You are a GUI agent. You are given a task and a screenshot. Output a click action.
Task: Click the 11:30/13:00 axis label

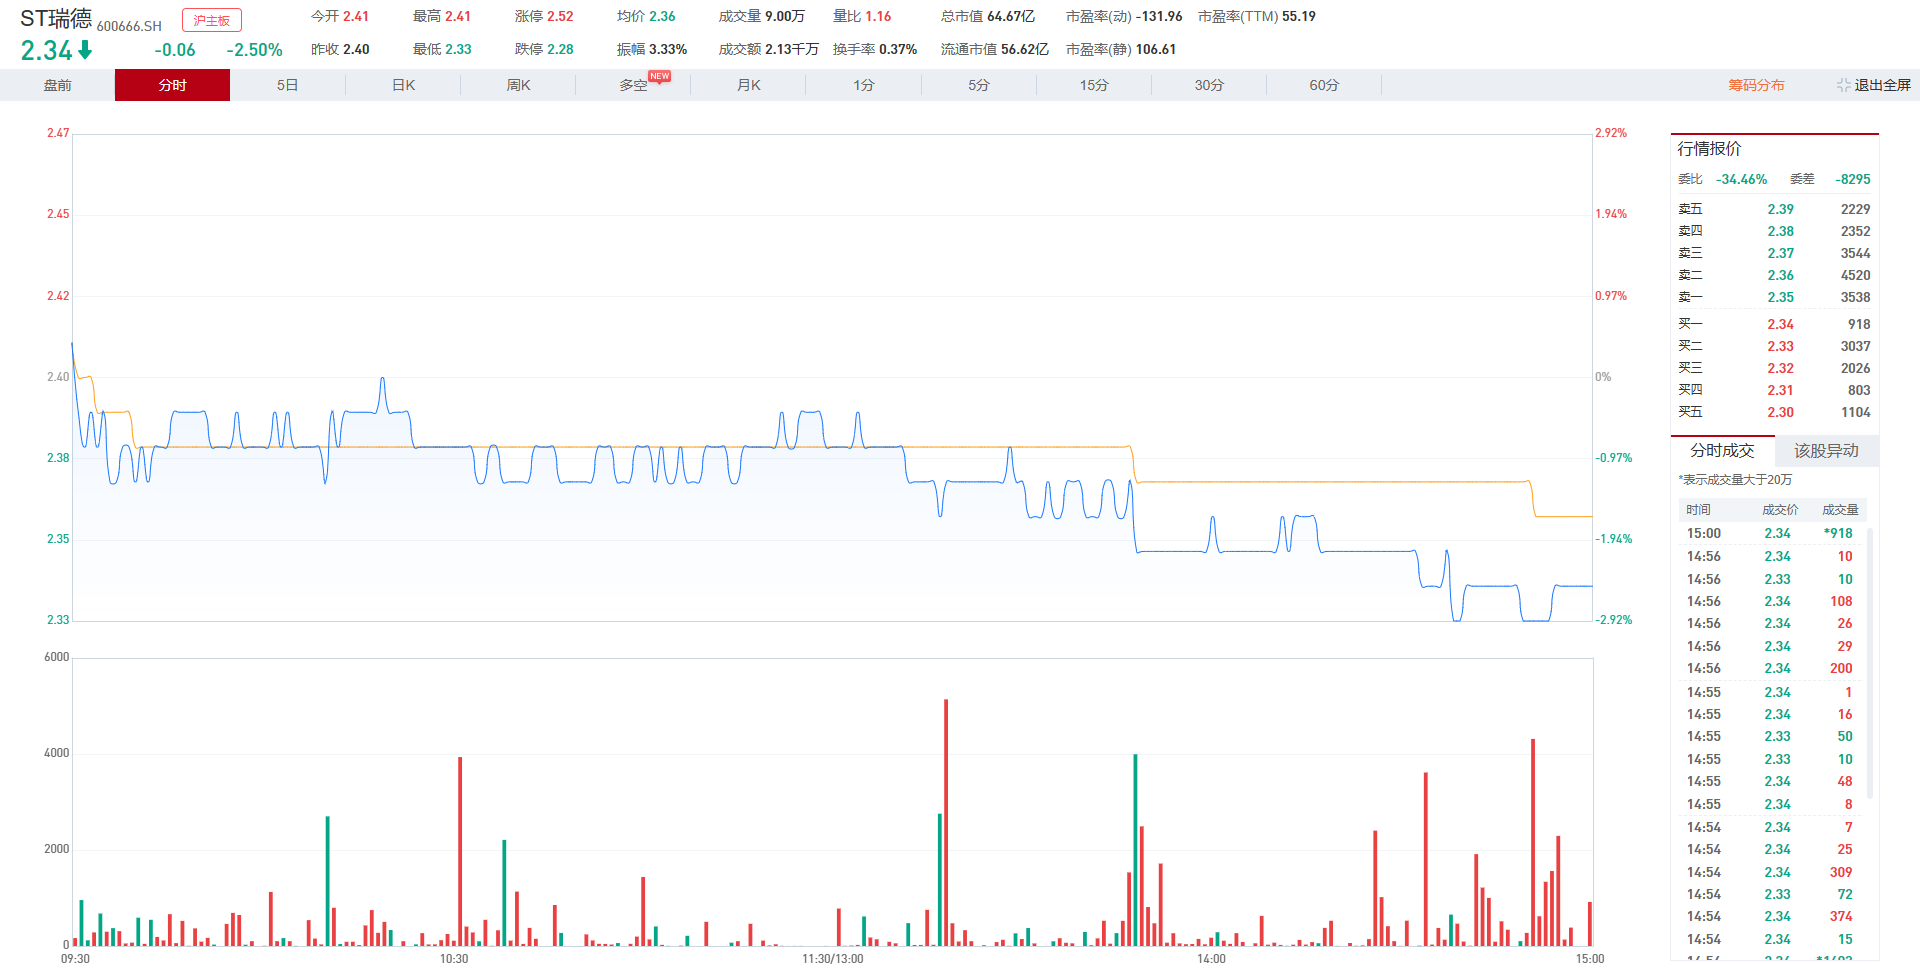(x=832, y=959)
